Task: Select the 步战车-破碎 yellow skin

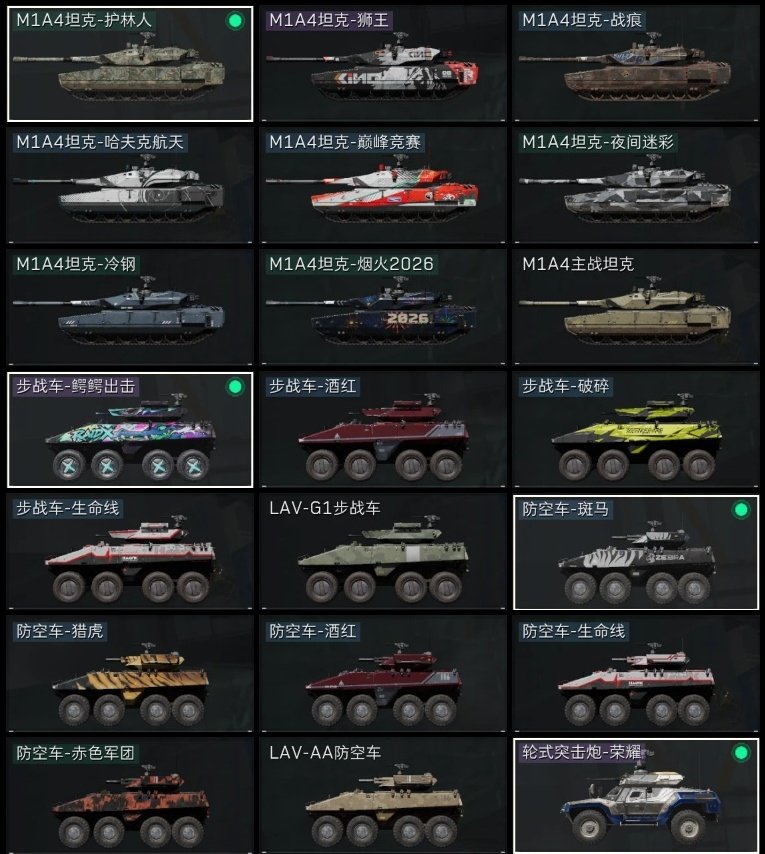Action: (636, 430)
